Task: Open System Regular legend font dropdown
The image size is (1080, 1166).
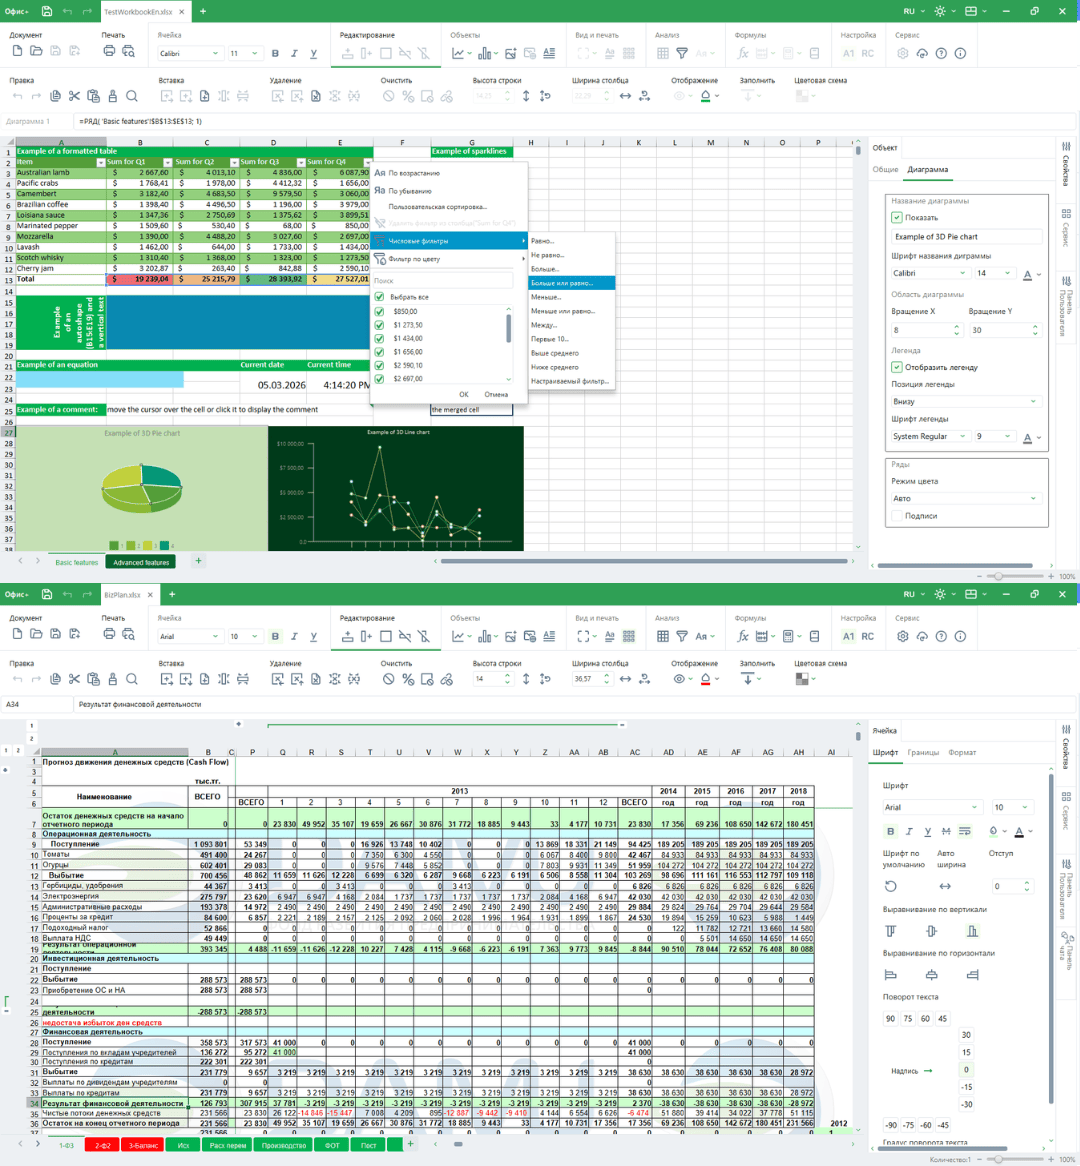Action: [930, 437]
